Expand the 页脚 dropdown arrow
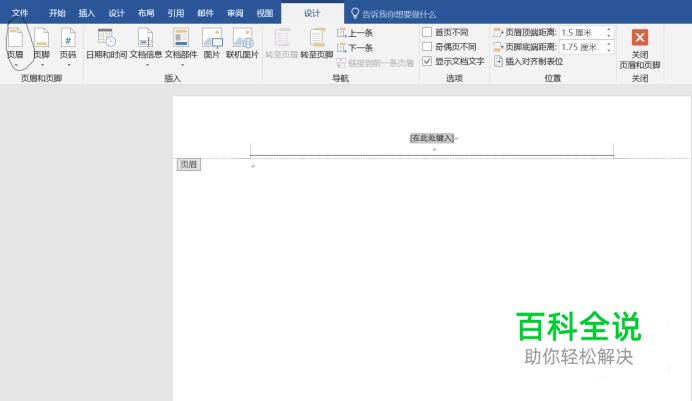Image resolution: width=692 pixels, height=401 pixels. (42, 65)
